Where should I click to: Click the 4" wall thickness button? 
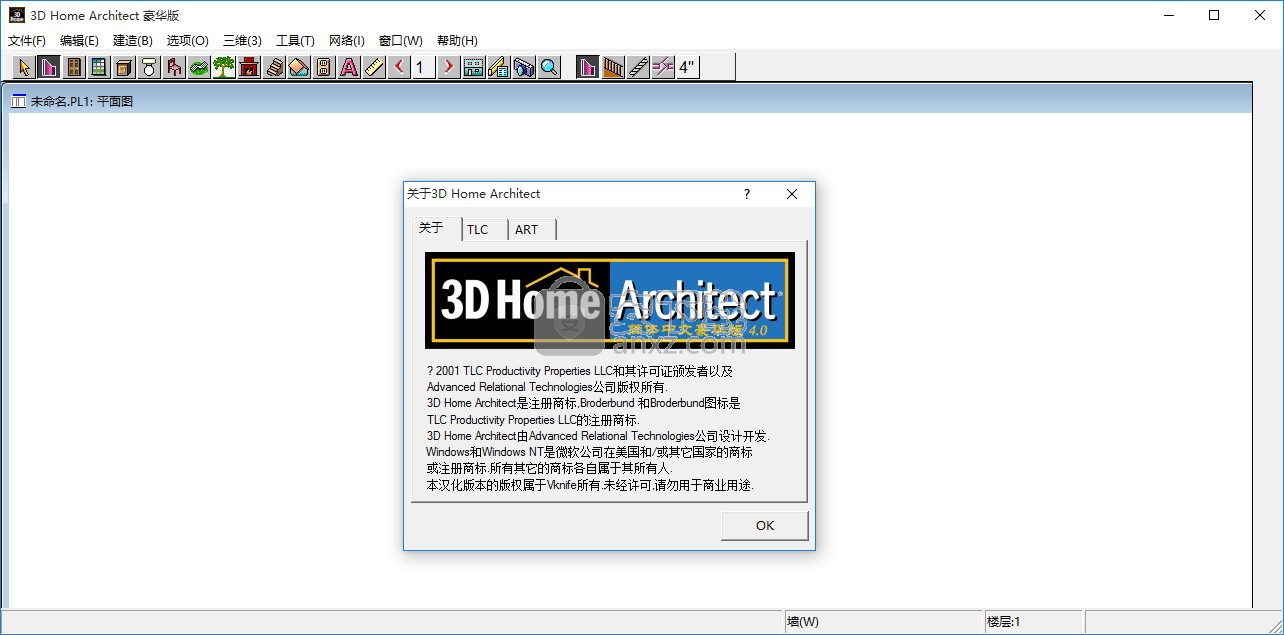688,67
